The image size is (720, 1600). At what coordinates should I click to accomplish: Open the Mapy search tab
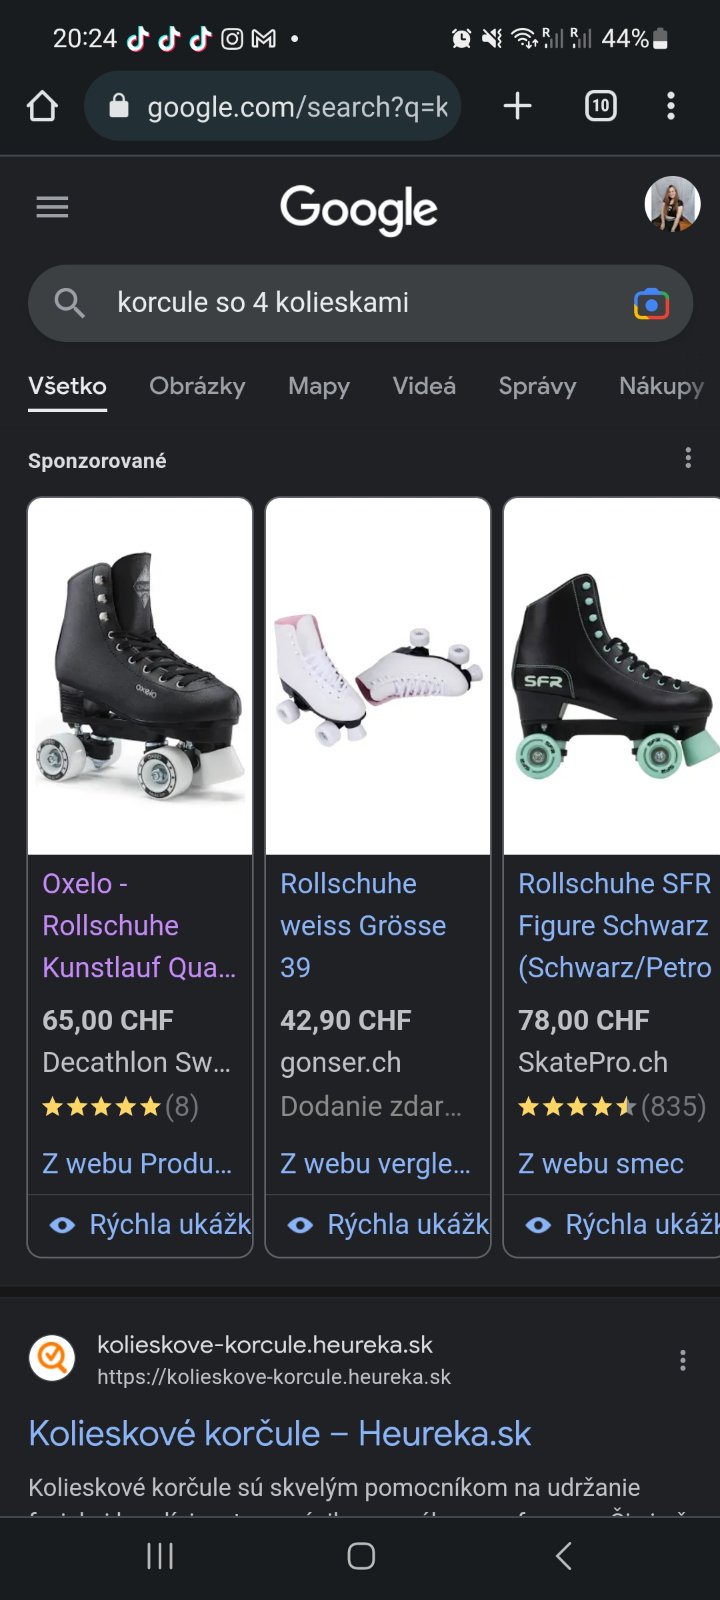click(319, 386)
